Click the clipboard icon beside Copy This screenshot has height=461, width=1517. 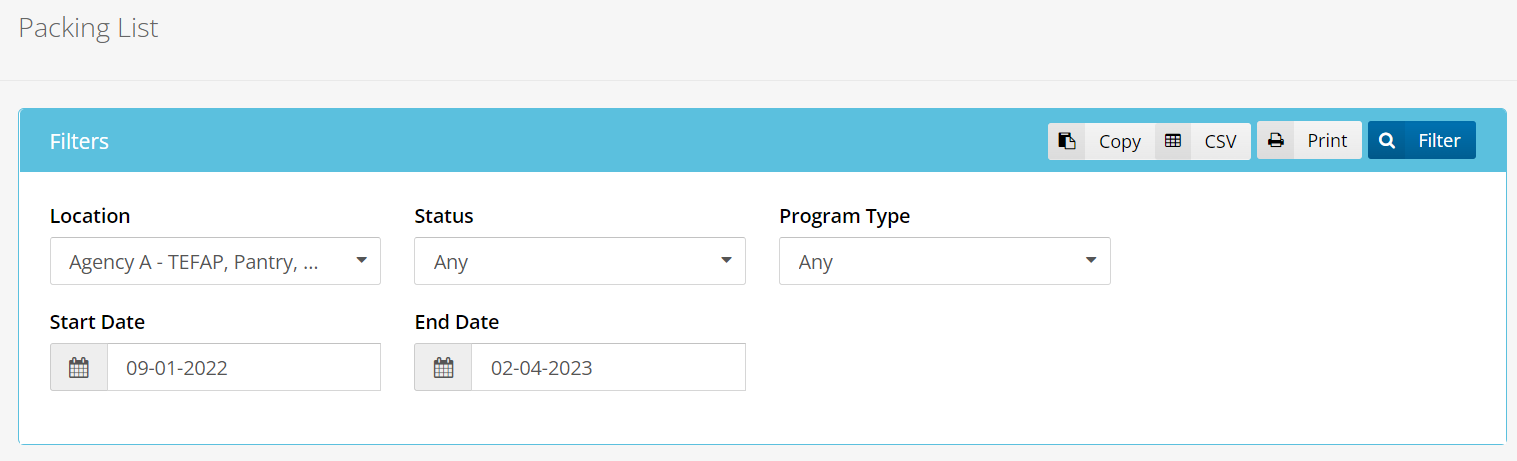[x=1067, y=141]
